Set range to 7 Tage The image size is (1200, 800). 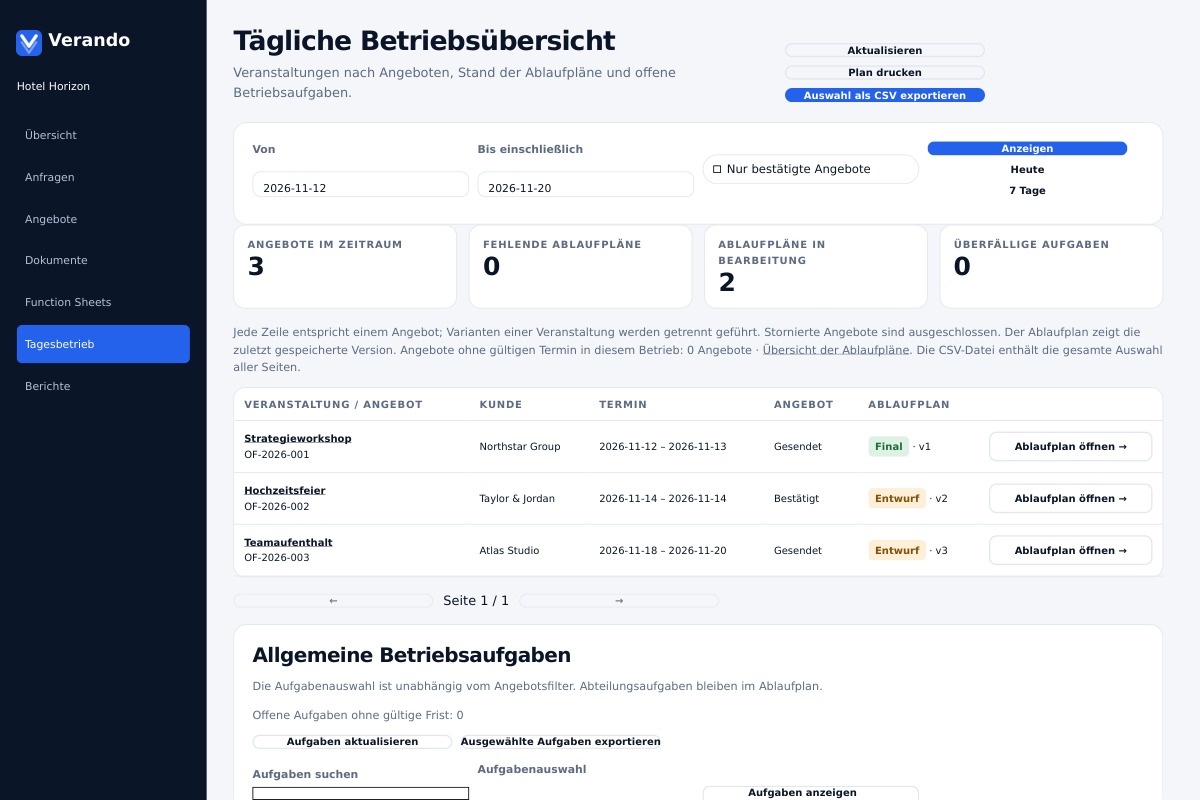pyautogui.click(x=1027, y=190)
